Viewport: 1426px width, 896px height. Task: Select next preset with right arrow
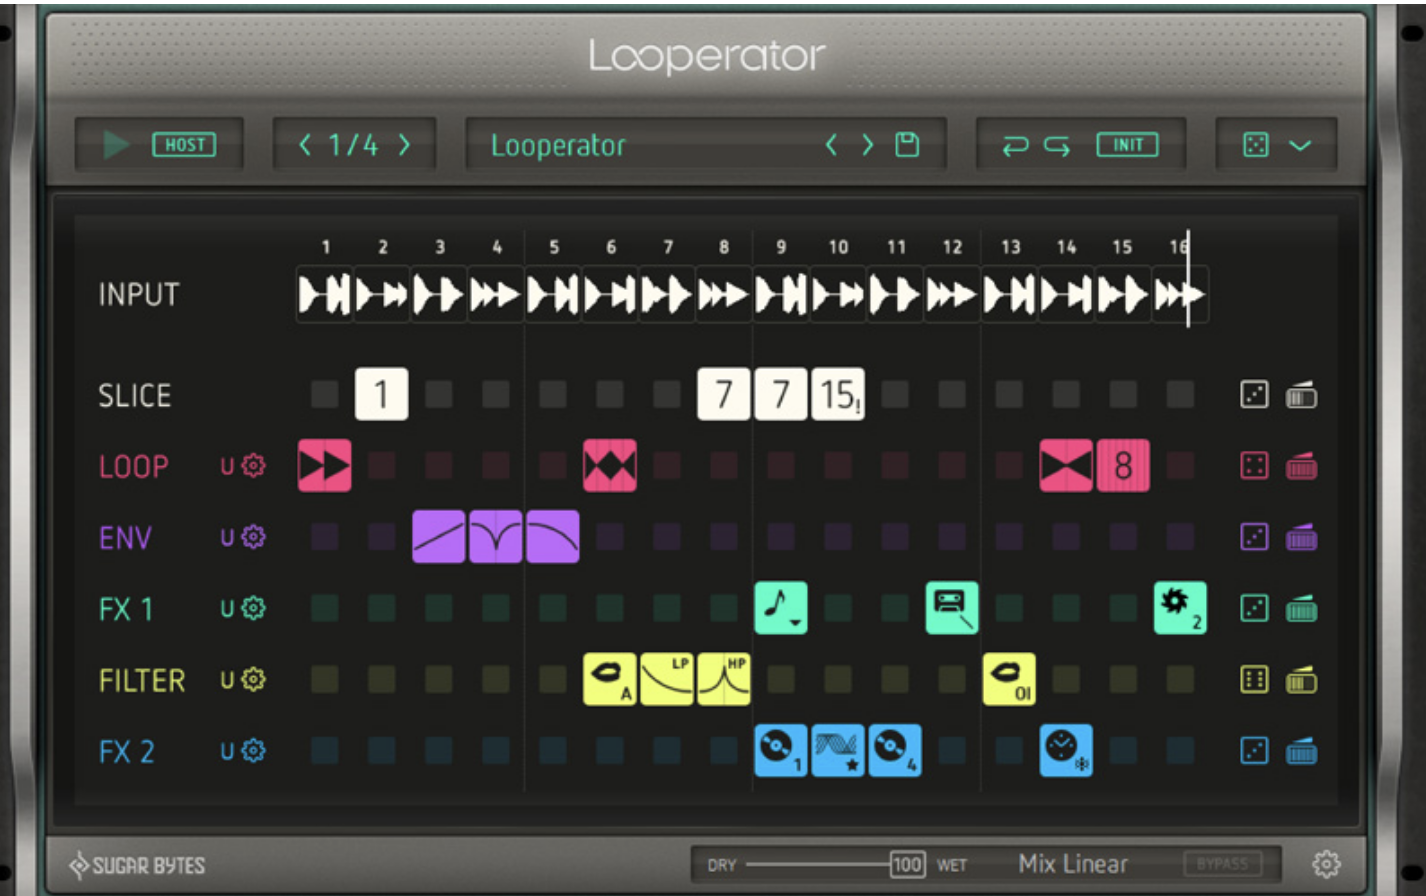coord(868,145)
